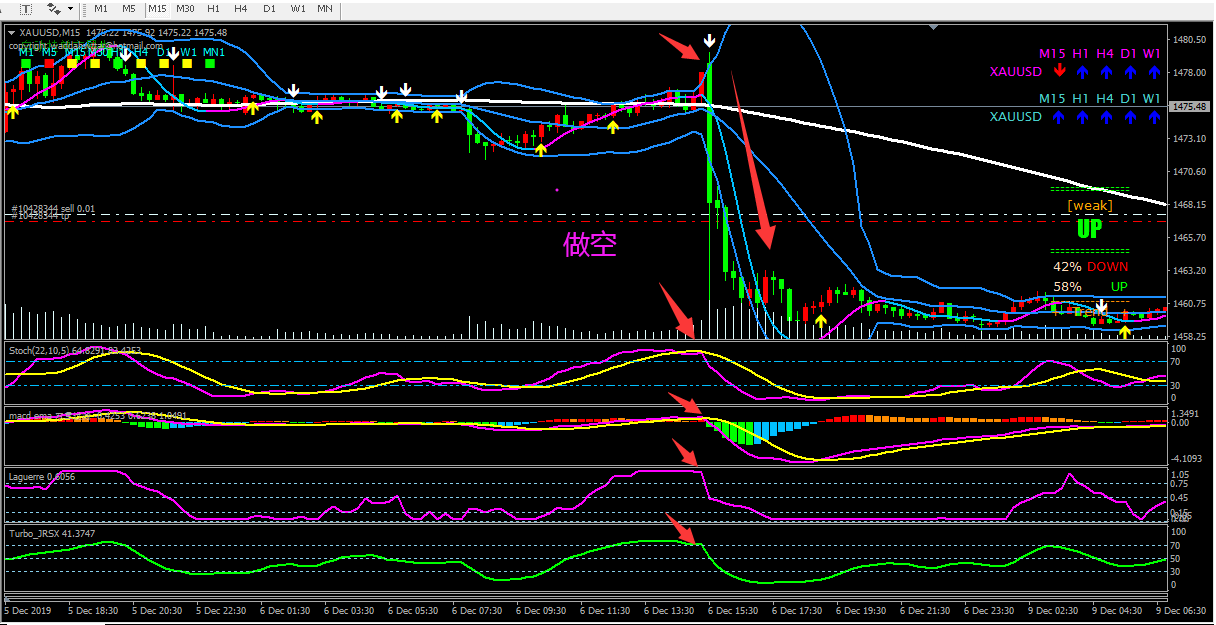The height and width of the screenshot is (625, 1216).
Task: Toggle the active M15 timeframe button
Action: click(157, 8)
